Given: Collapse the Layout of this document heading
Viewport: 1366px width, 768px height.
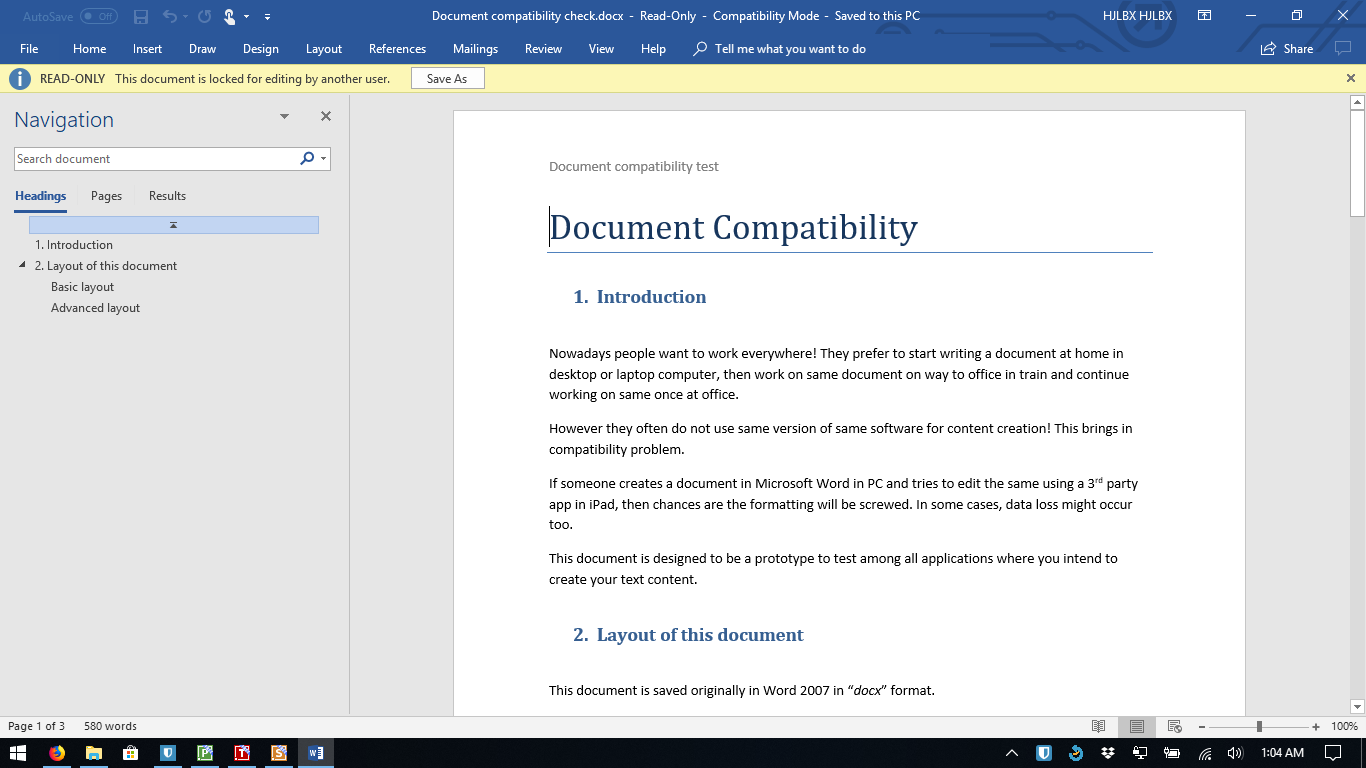Looking at the screenshot, I should point(23,266).
